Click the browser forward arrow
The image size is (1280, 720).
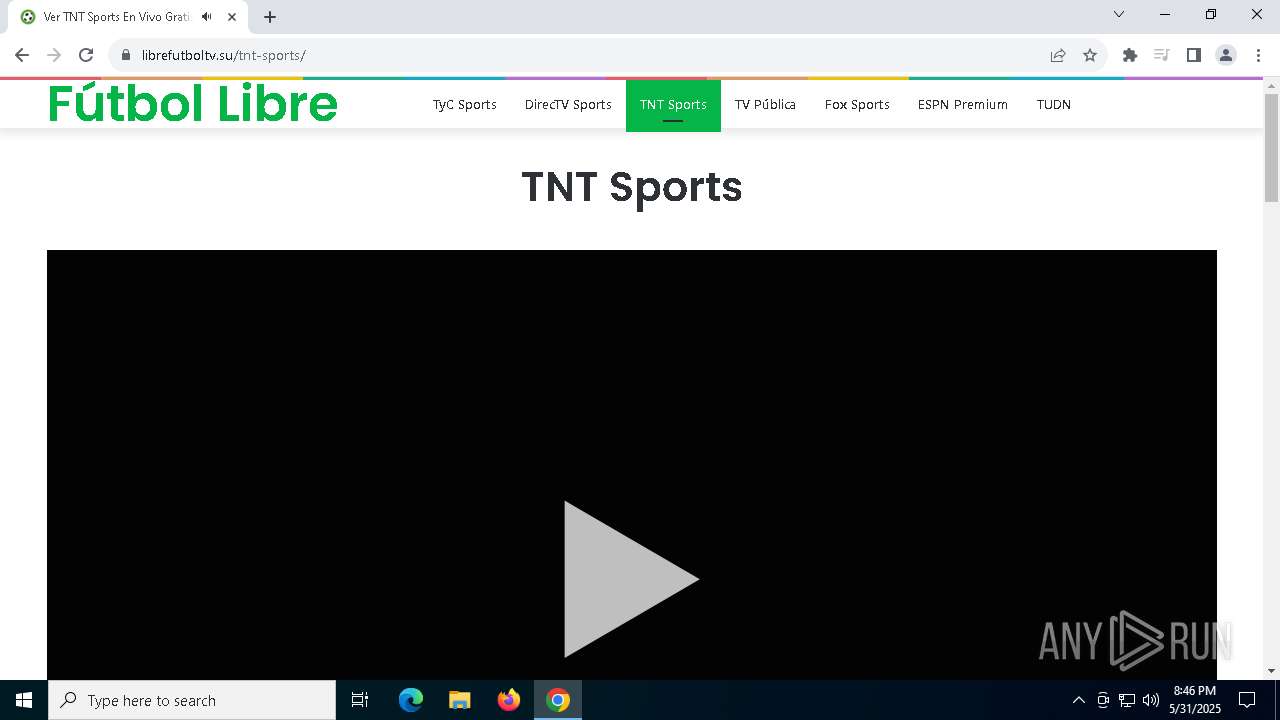tap(54, 55)
